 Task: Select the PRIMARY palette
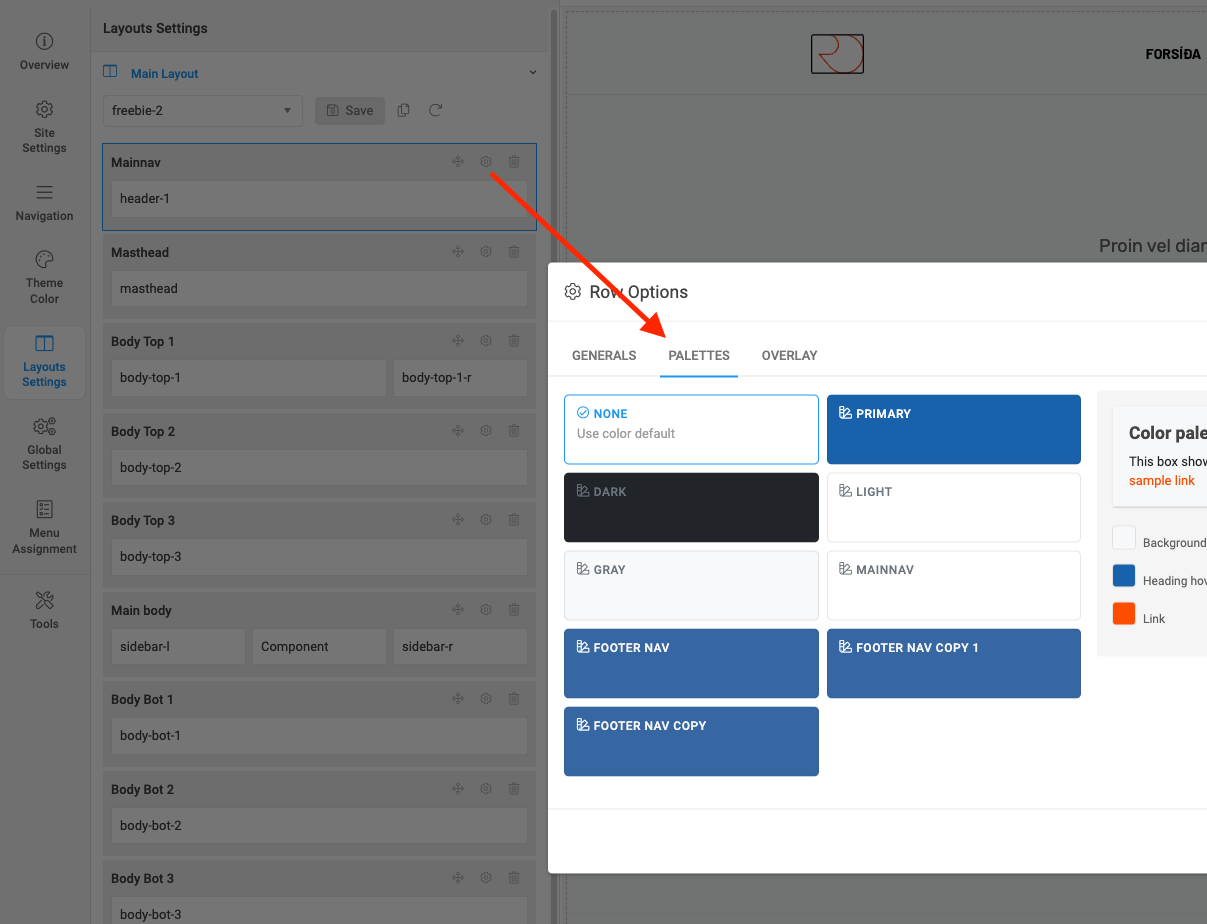pyautogui.click(x=954, y=429)
